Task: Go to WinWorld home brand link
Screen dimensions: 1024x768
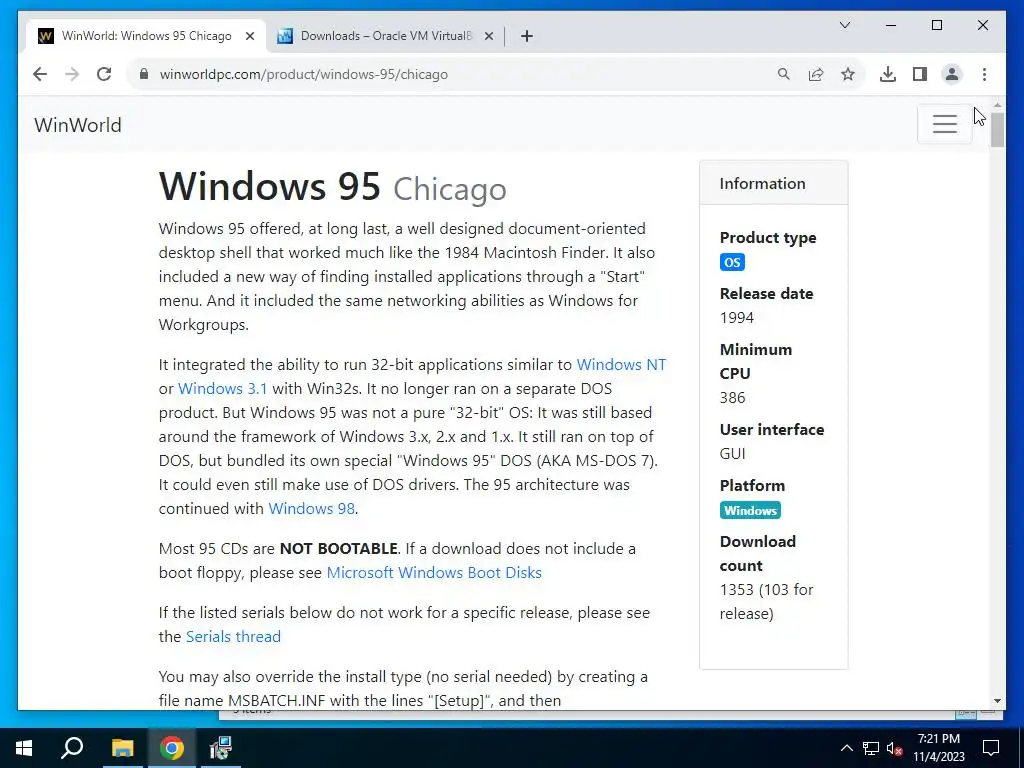Action: pyautogui.click(x=78, y=125)
